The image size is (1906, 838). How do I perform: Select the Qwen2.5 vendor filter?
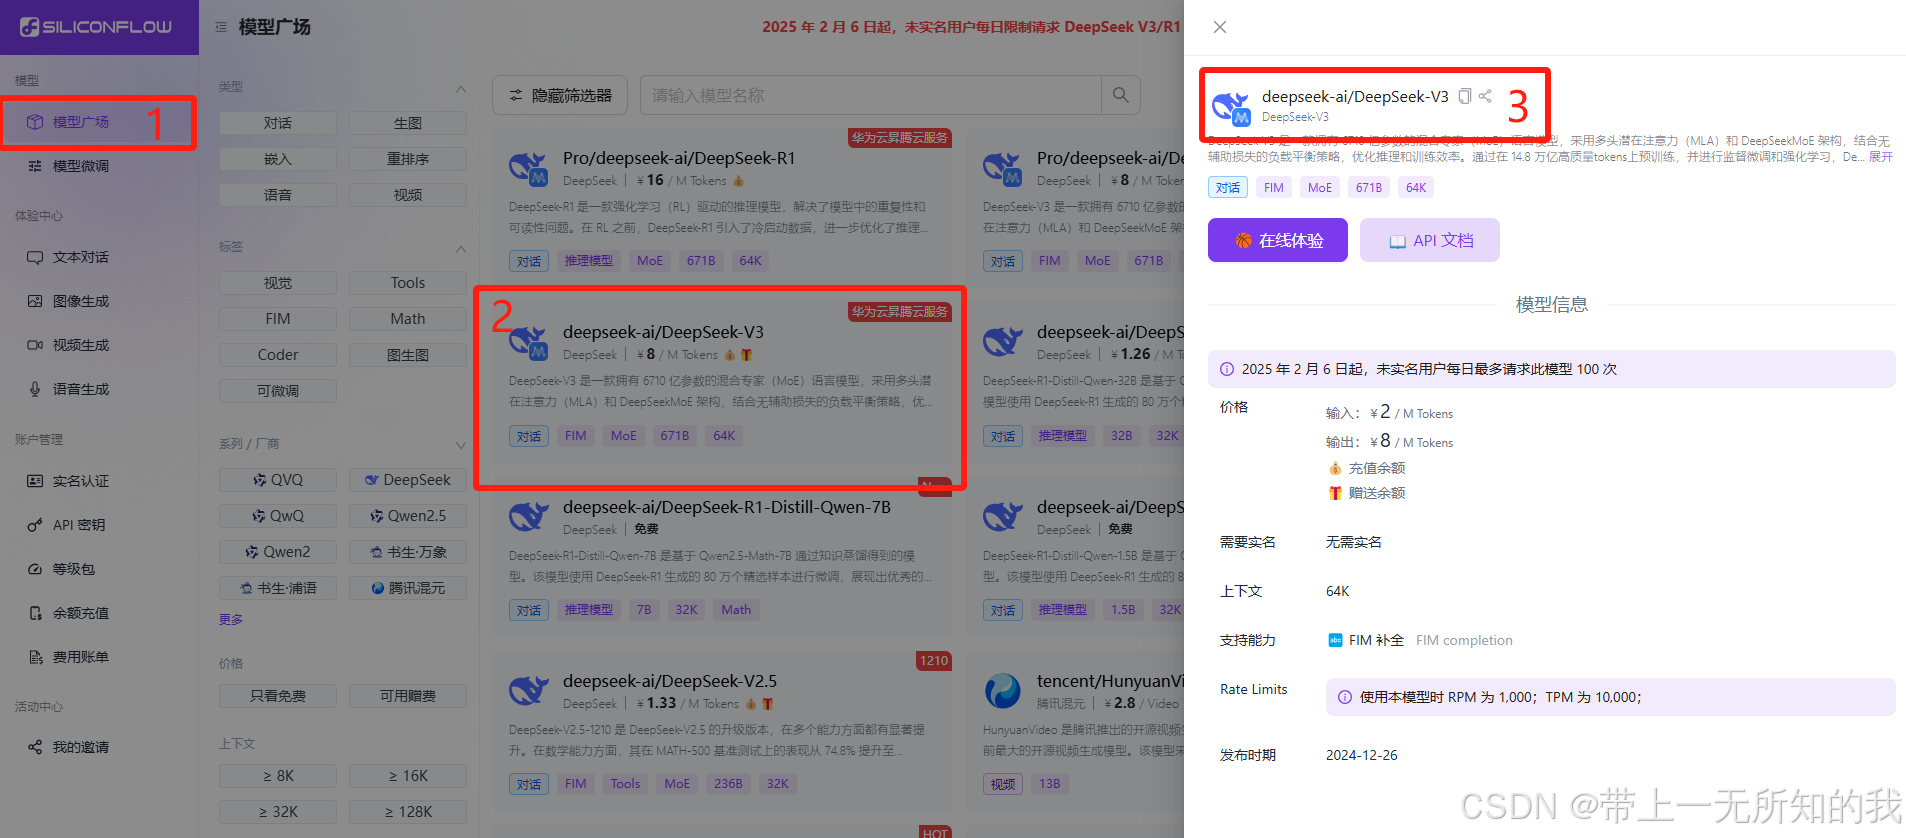pos(408,516)
